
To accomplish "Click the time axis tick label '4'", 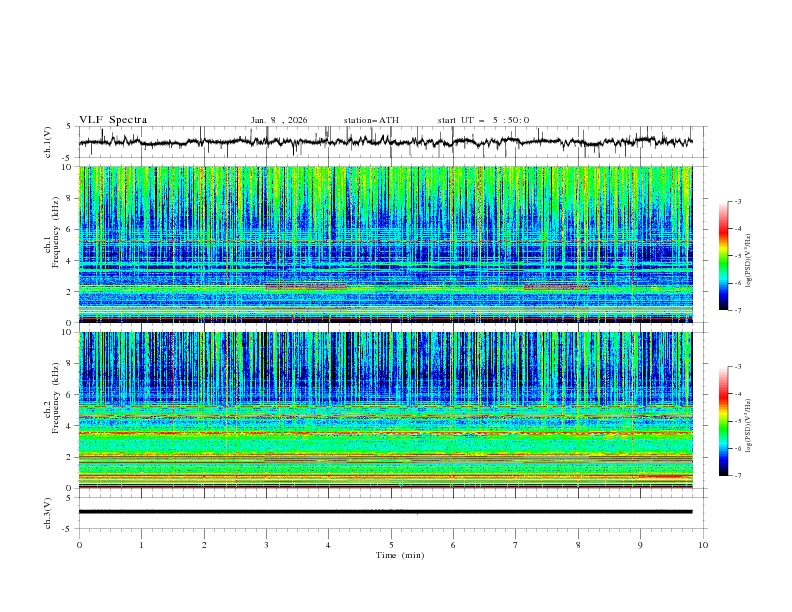I will [328, 545].
